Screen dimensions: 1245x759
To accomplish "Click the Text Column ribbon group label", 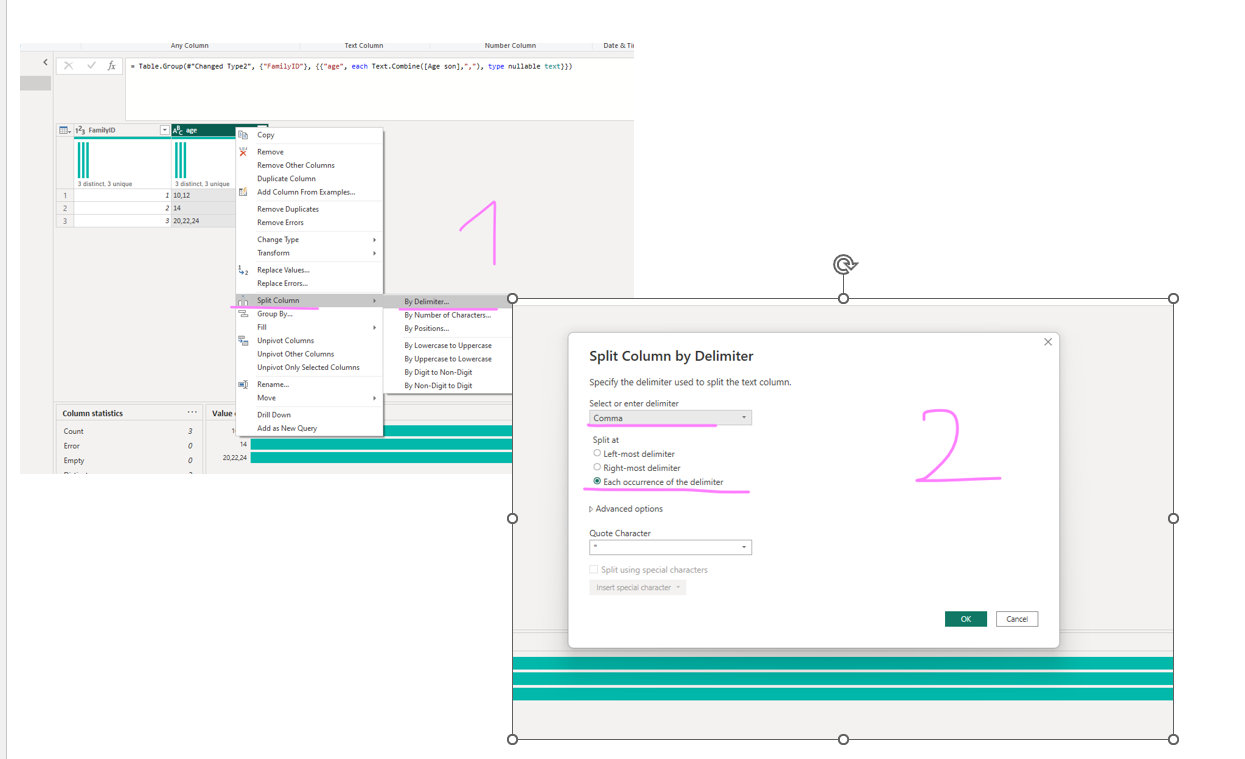I will [364, 45].
